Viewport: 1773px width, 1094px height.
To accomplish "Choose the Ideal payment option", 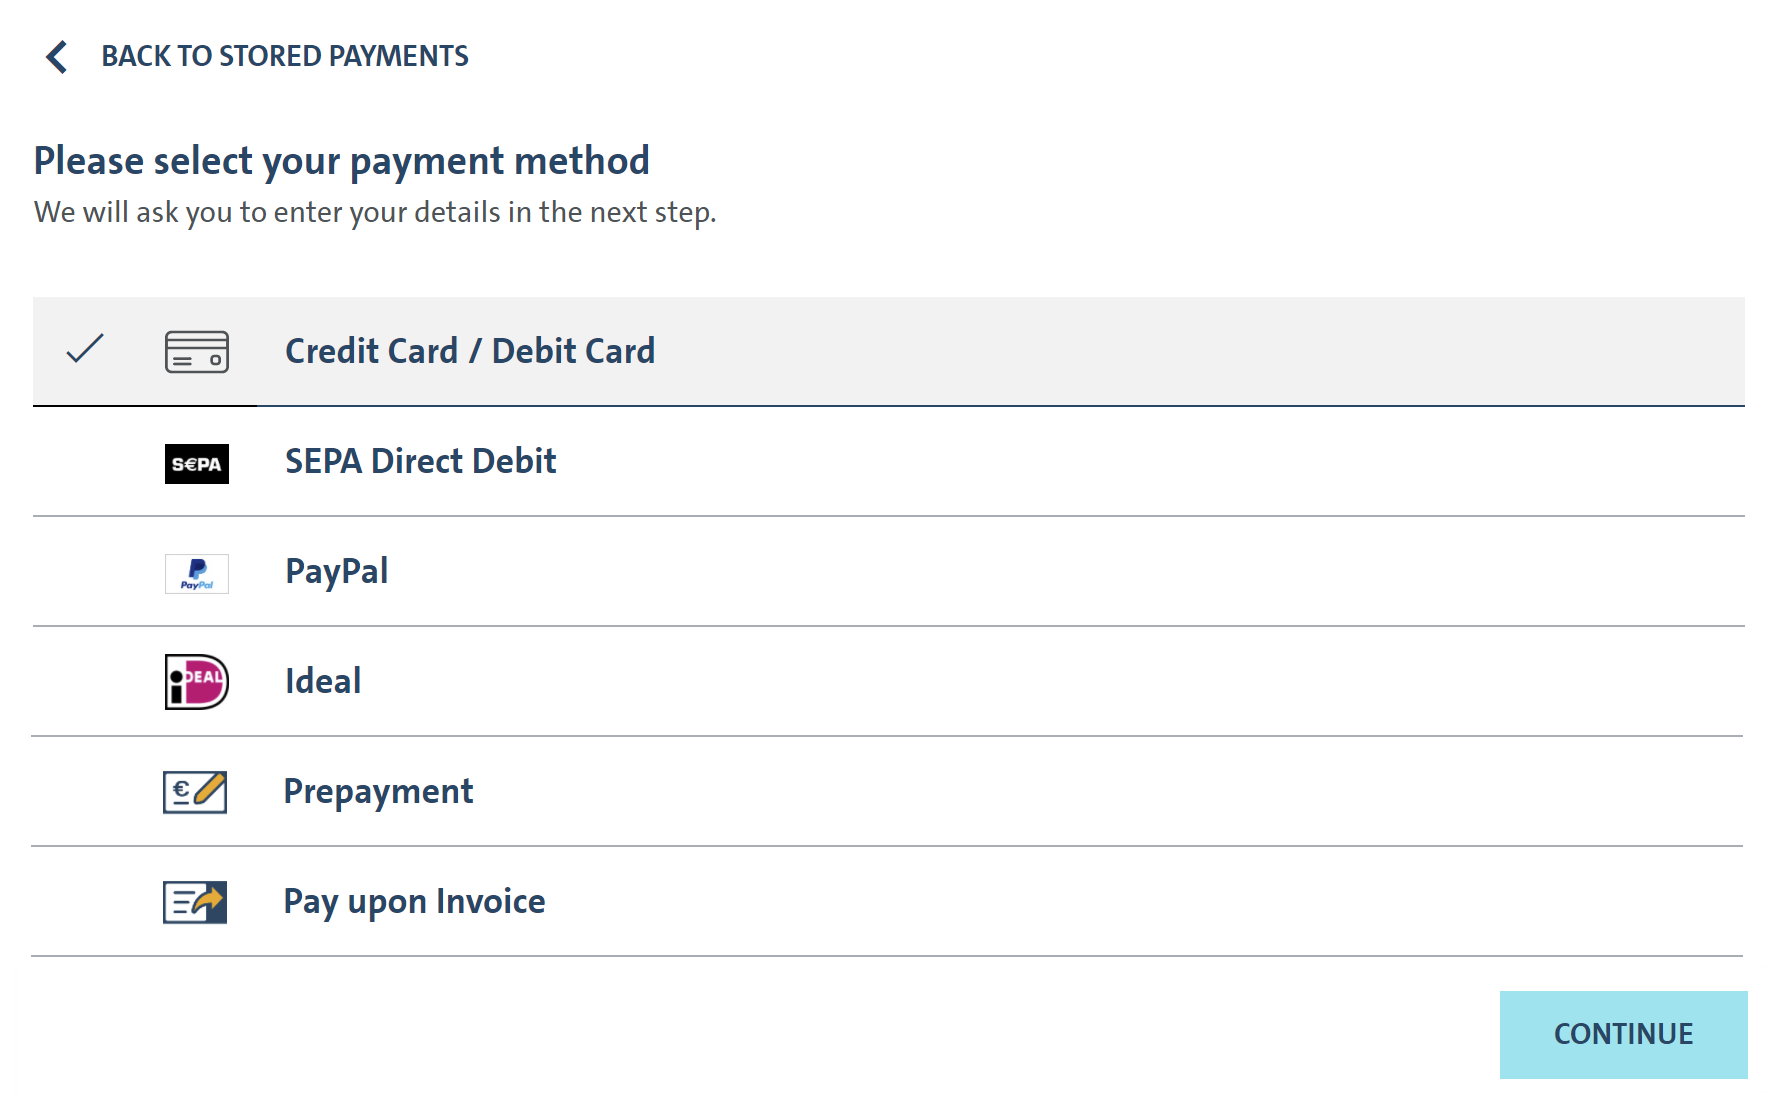I will [x=322, y=682].
